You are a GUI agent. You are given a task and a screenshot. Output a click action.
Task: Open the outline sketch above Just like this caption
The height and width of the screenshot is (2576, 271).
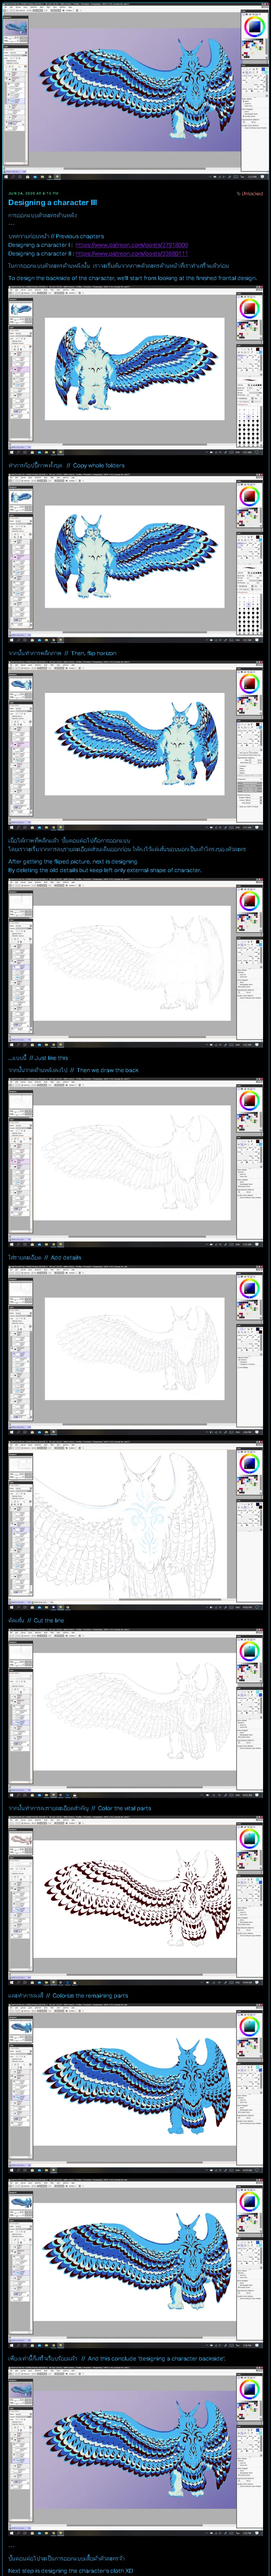[135, 963]
